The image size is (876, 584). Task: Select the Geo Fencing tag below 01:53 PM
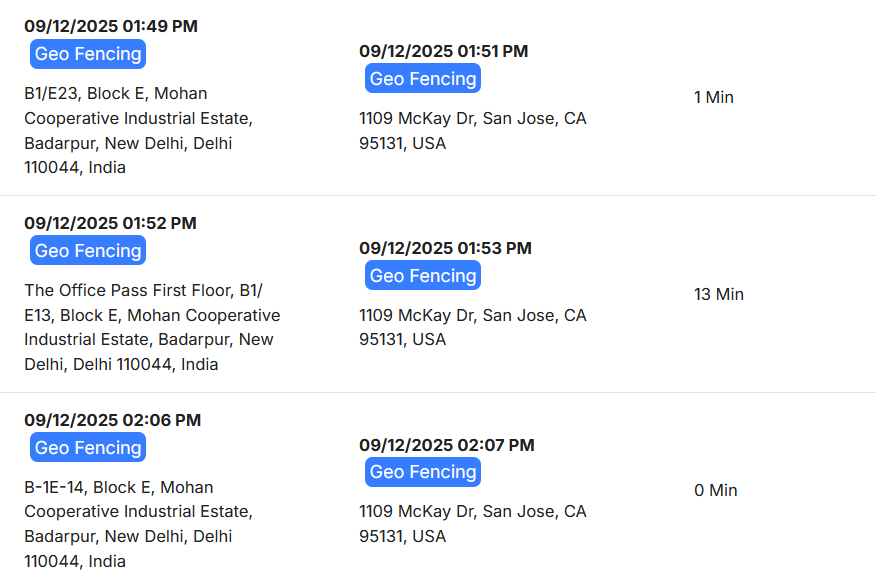422,276
